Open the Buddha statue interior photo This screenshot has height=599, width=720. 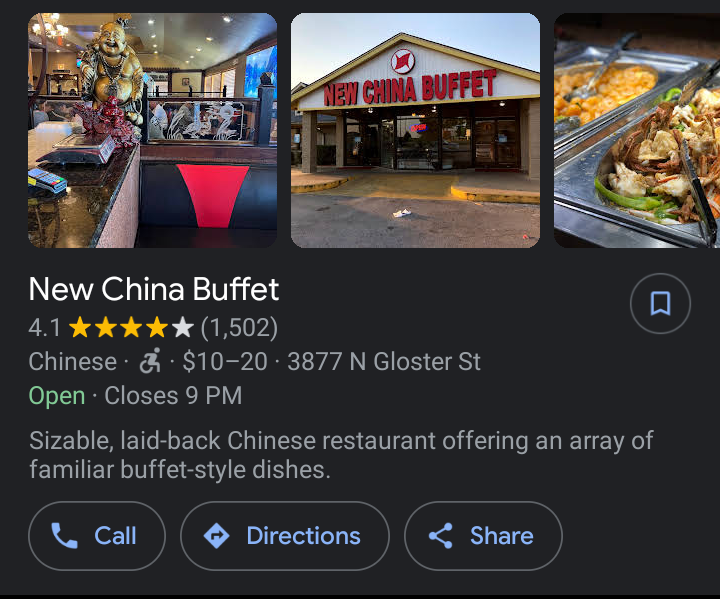point(152,130)
